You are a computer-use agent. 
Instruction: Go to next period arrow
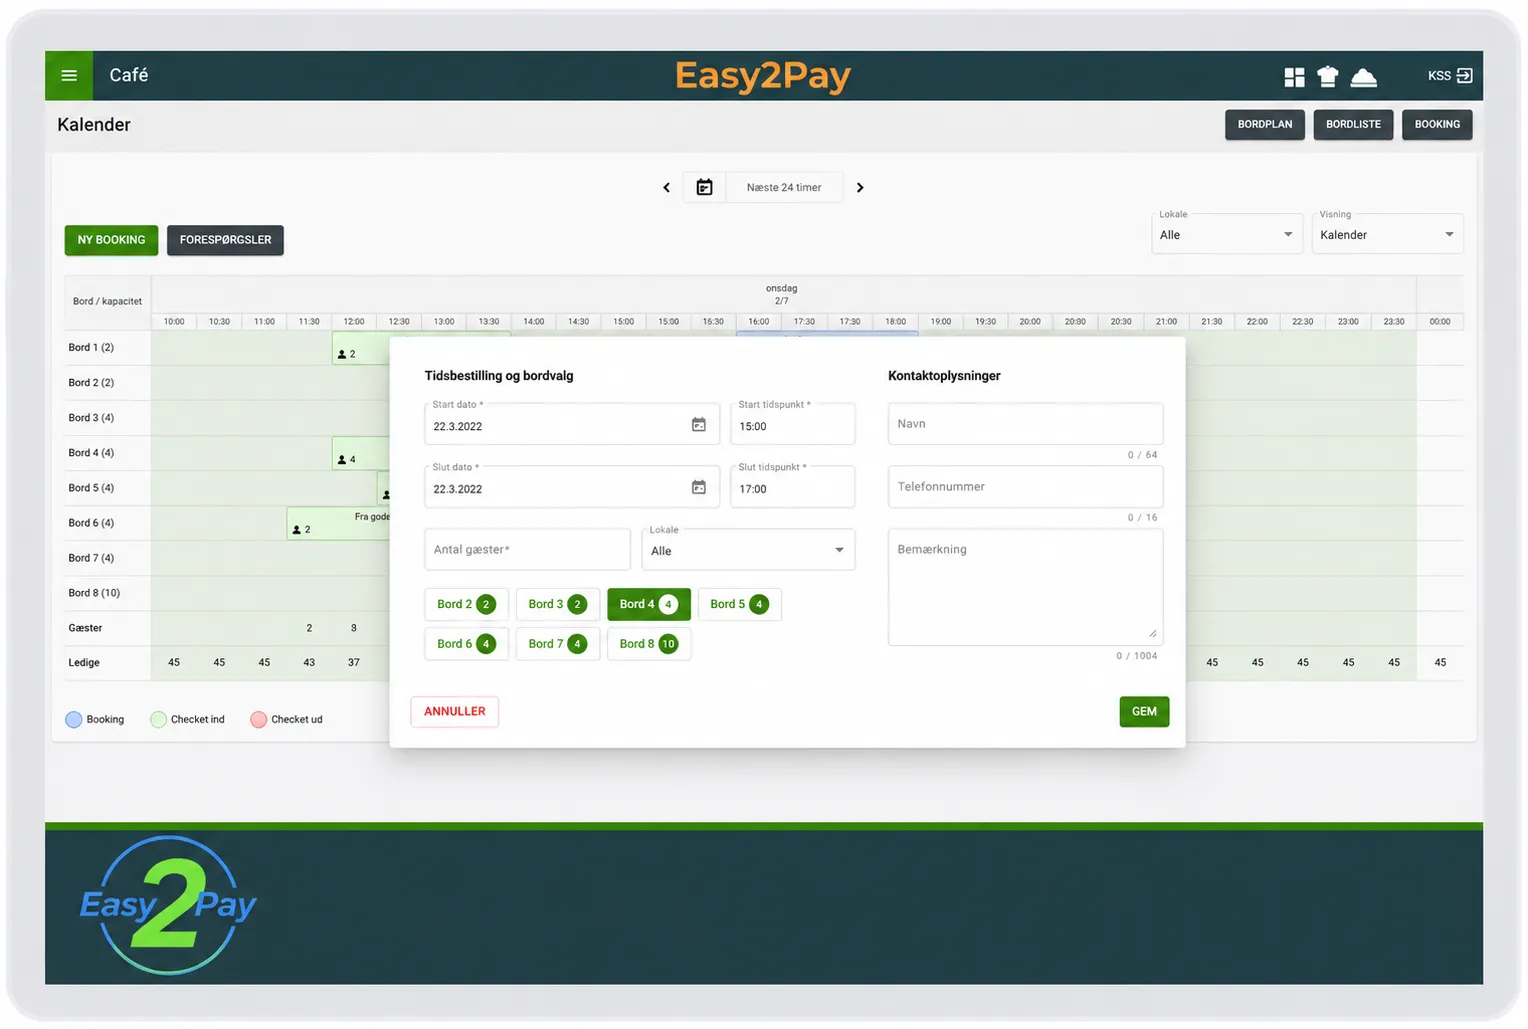(860, 187)
